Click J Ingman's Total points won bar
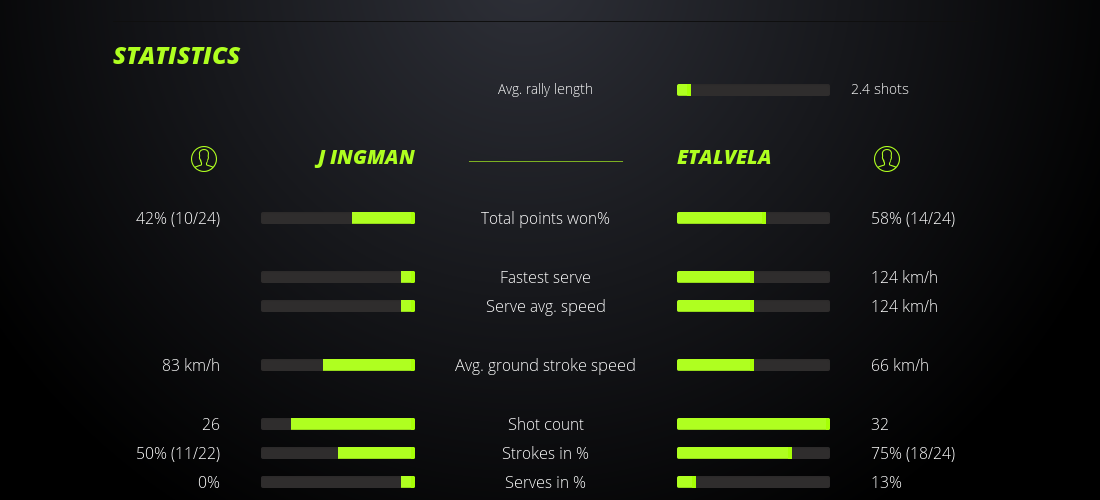The image size is (1100, 500). tap(338, 218)
